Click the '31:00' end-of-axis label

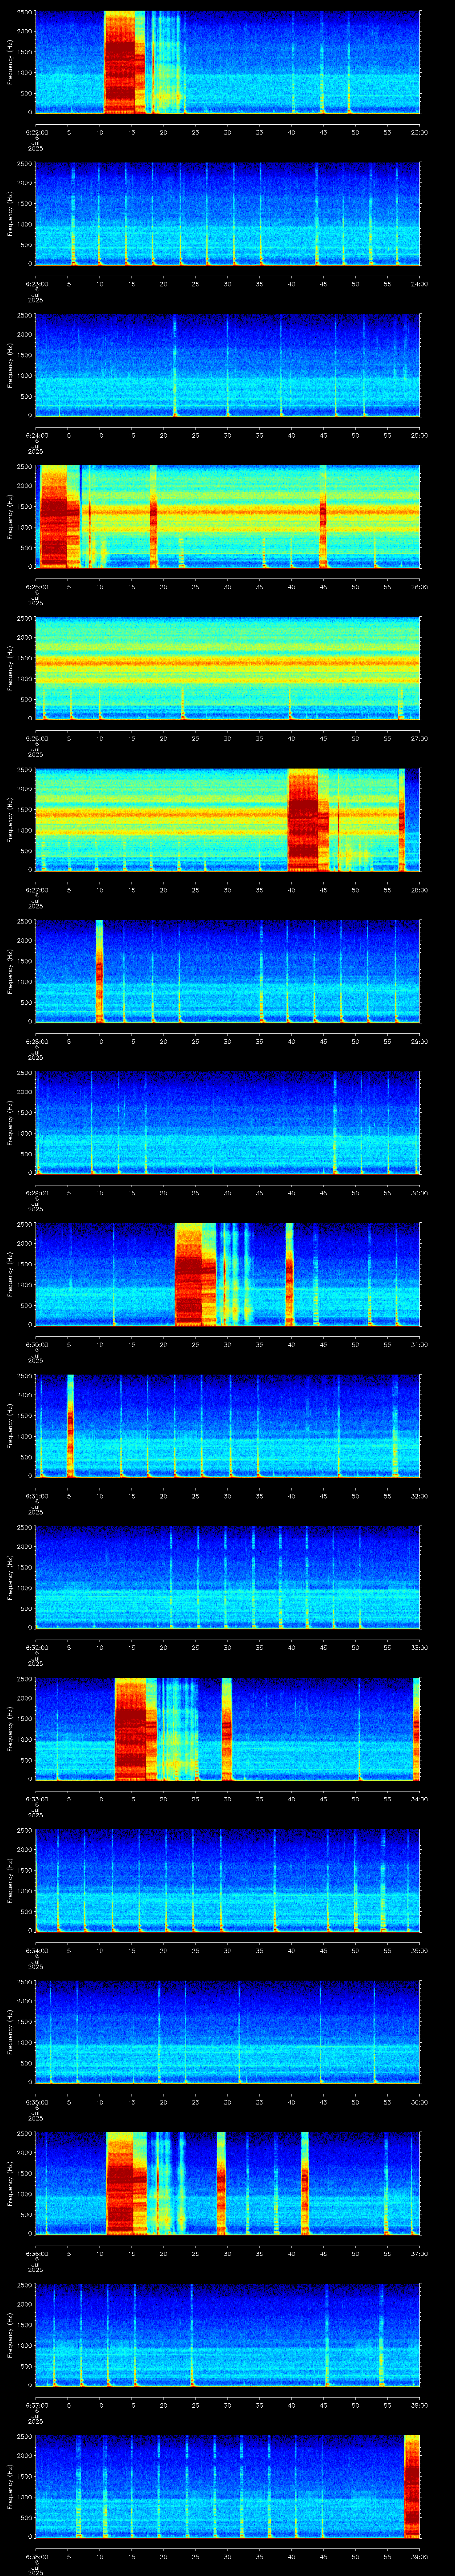pos(419,1344)
